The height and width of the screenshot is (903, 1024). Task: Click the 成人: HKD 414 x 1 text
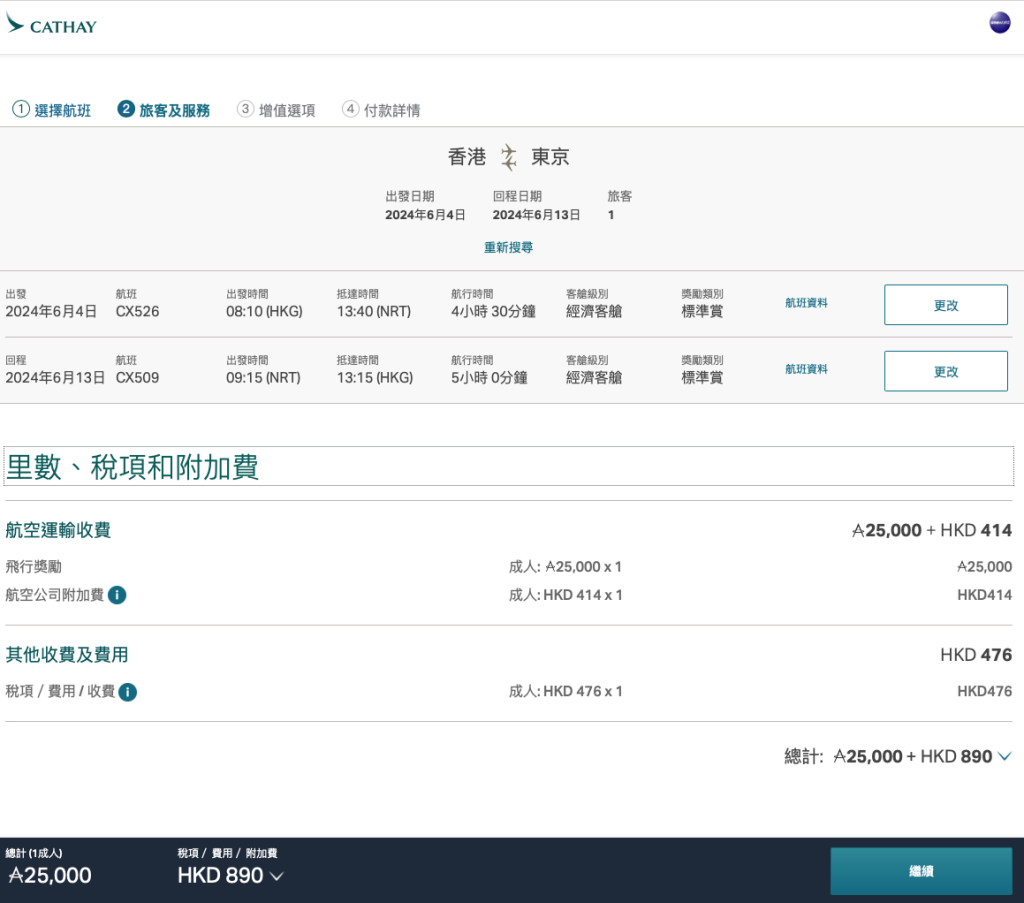[566, 595]
